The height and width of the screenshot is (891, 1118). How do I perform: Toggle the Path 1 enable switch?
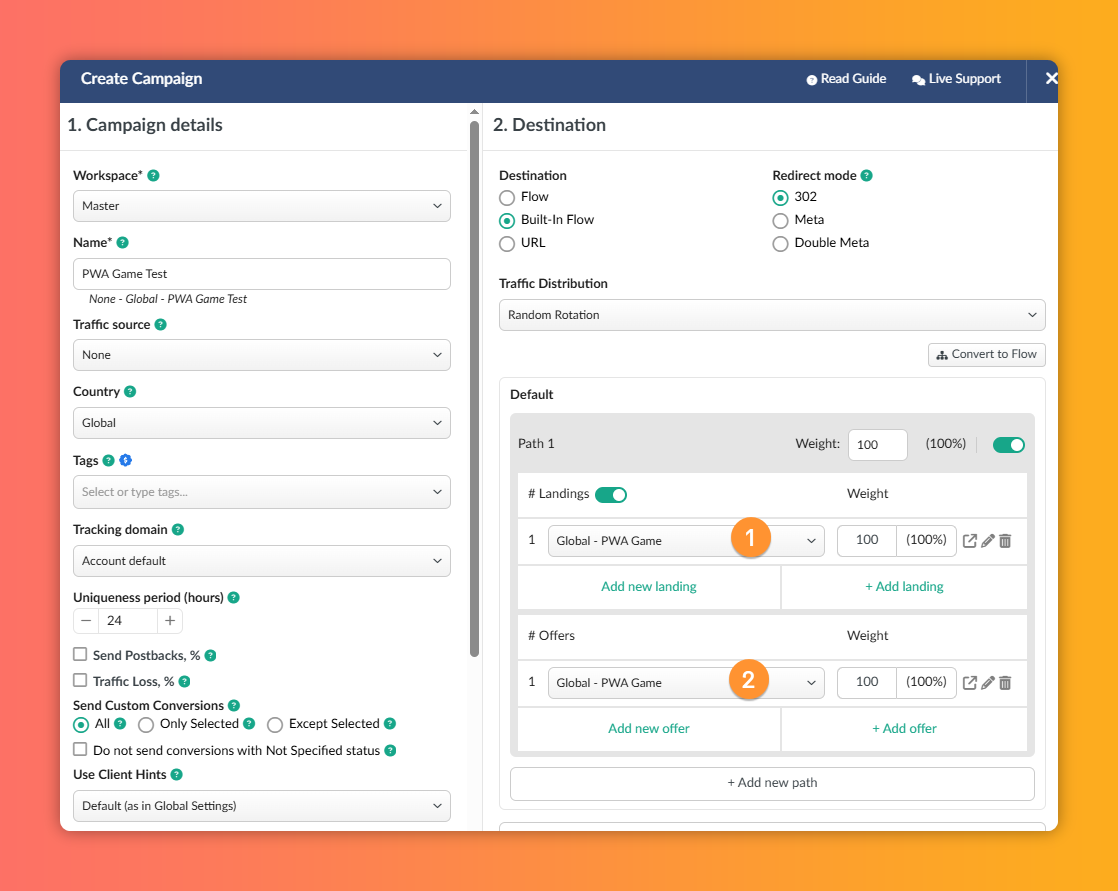(x=1008, y=445)
